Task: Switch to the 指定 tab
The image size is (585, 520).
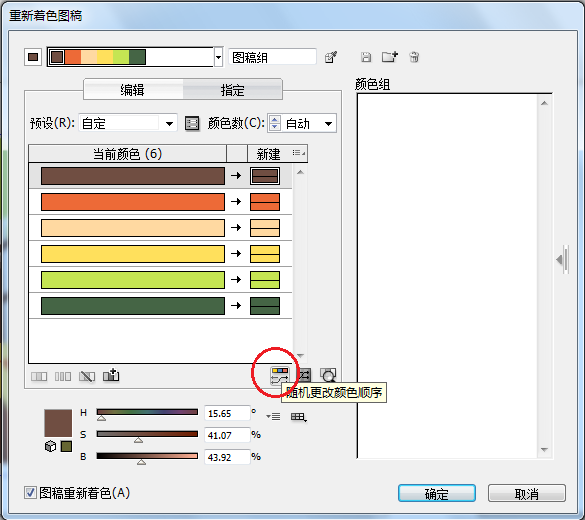Action: click(x=232, y=90)
